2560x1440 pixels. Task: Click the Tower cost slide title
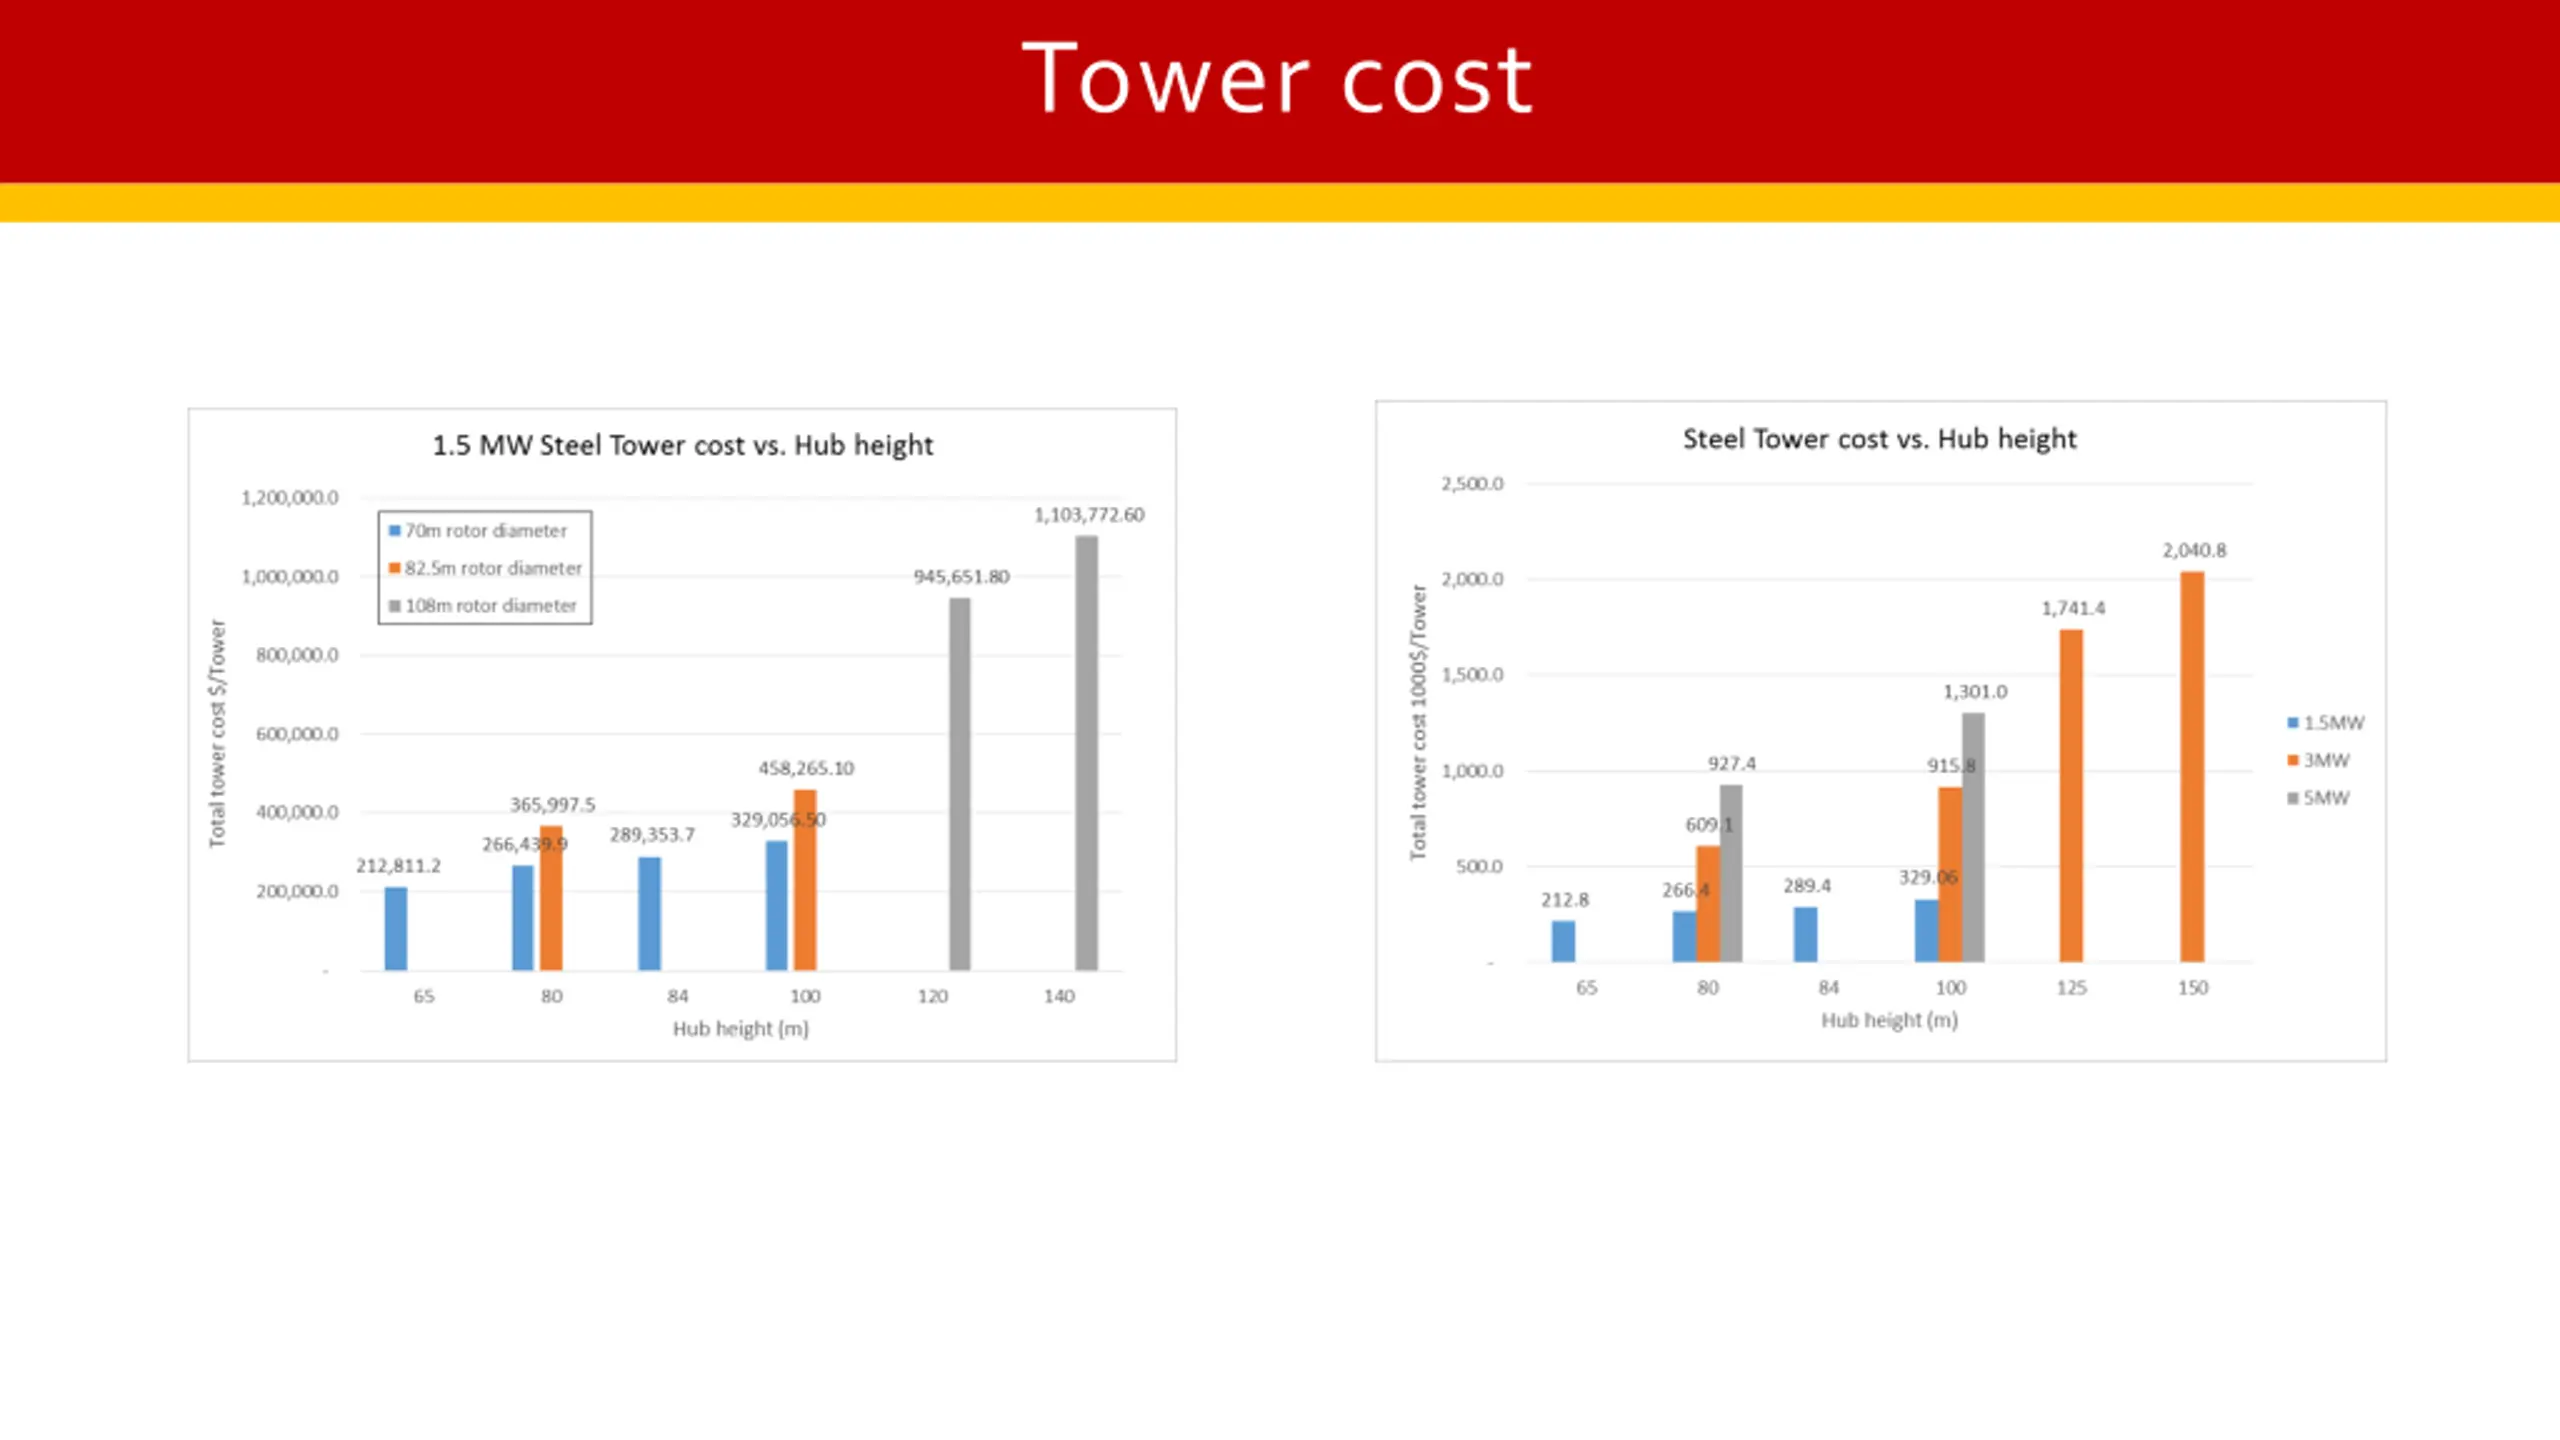pyautogui.click(x=1277, y=80)
